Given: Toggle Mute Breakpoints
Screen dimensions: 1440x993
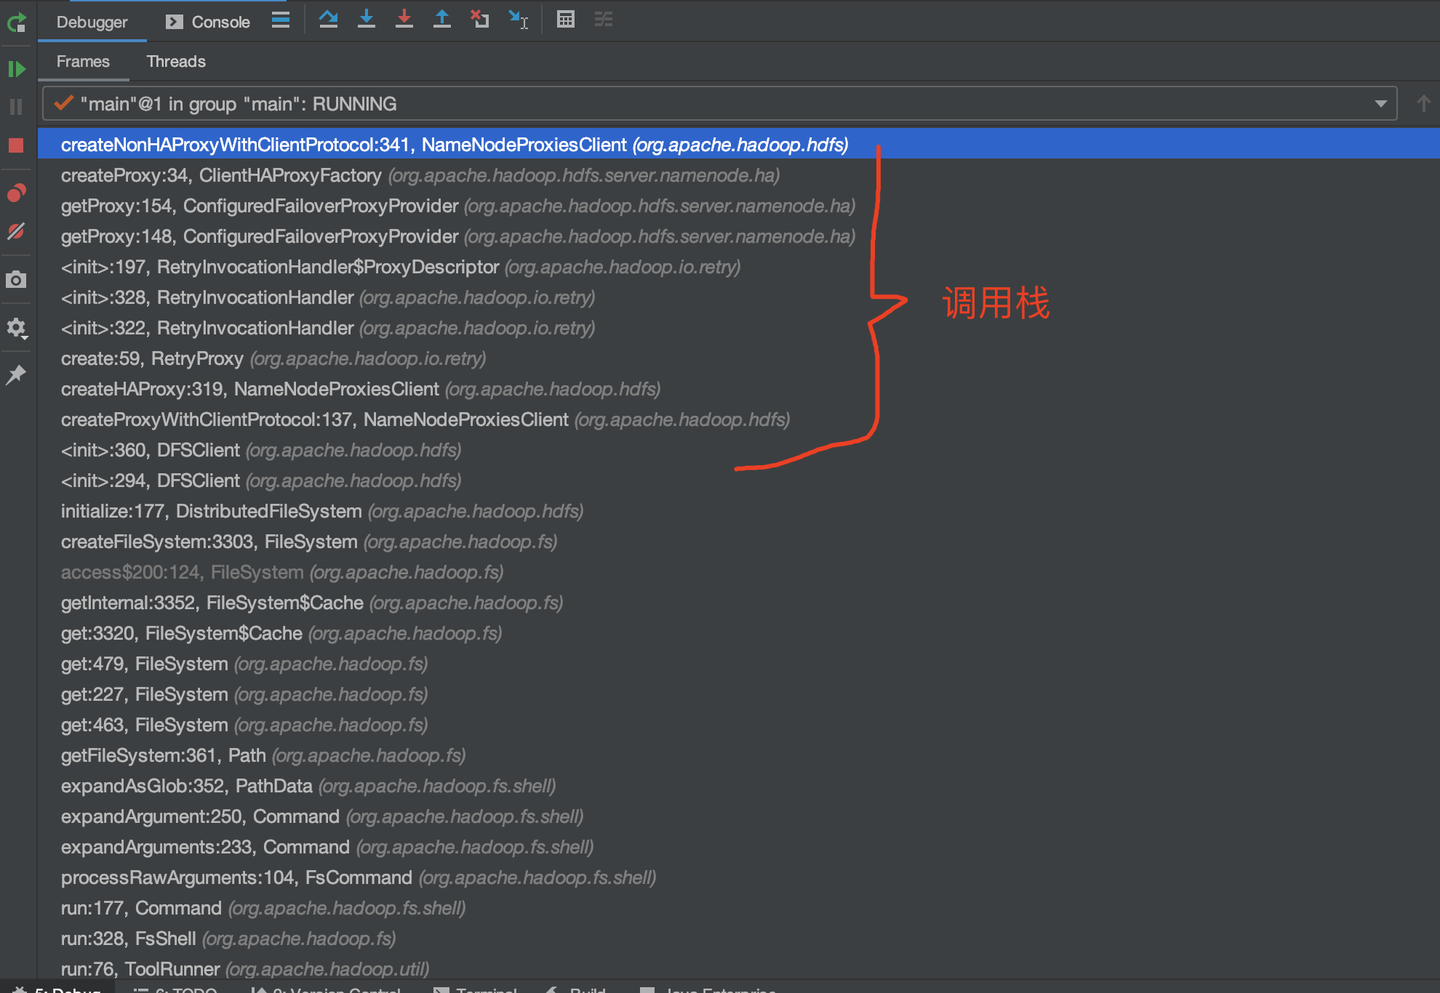Looking at the screenshot, I should pyautogui.click(x=16, y=232).
